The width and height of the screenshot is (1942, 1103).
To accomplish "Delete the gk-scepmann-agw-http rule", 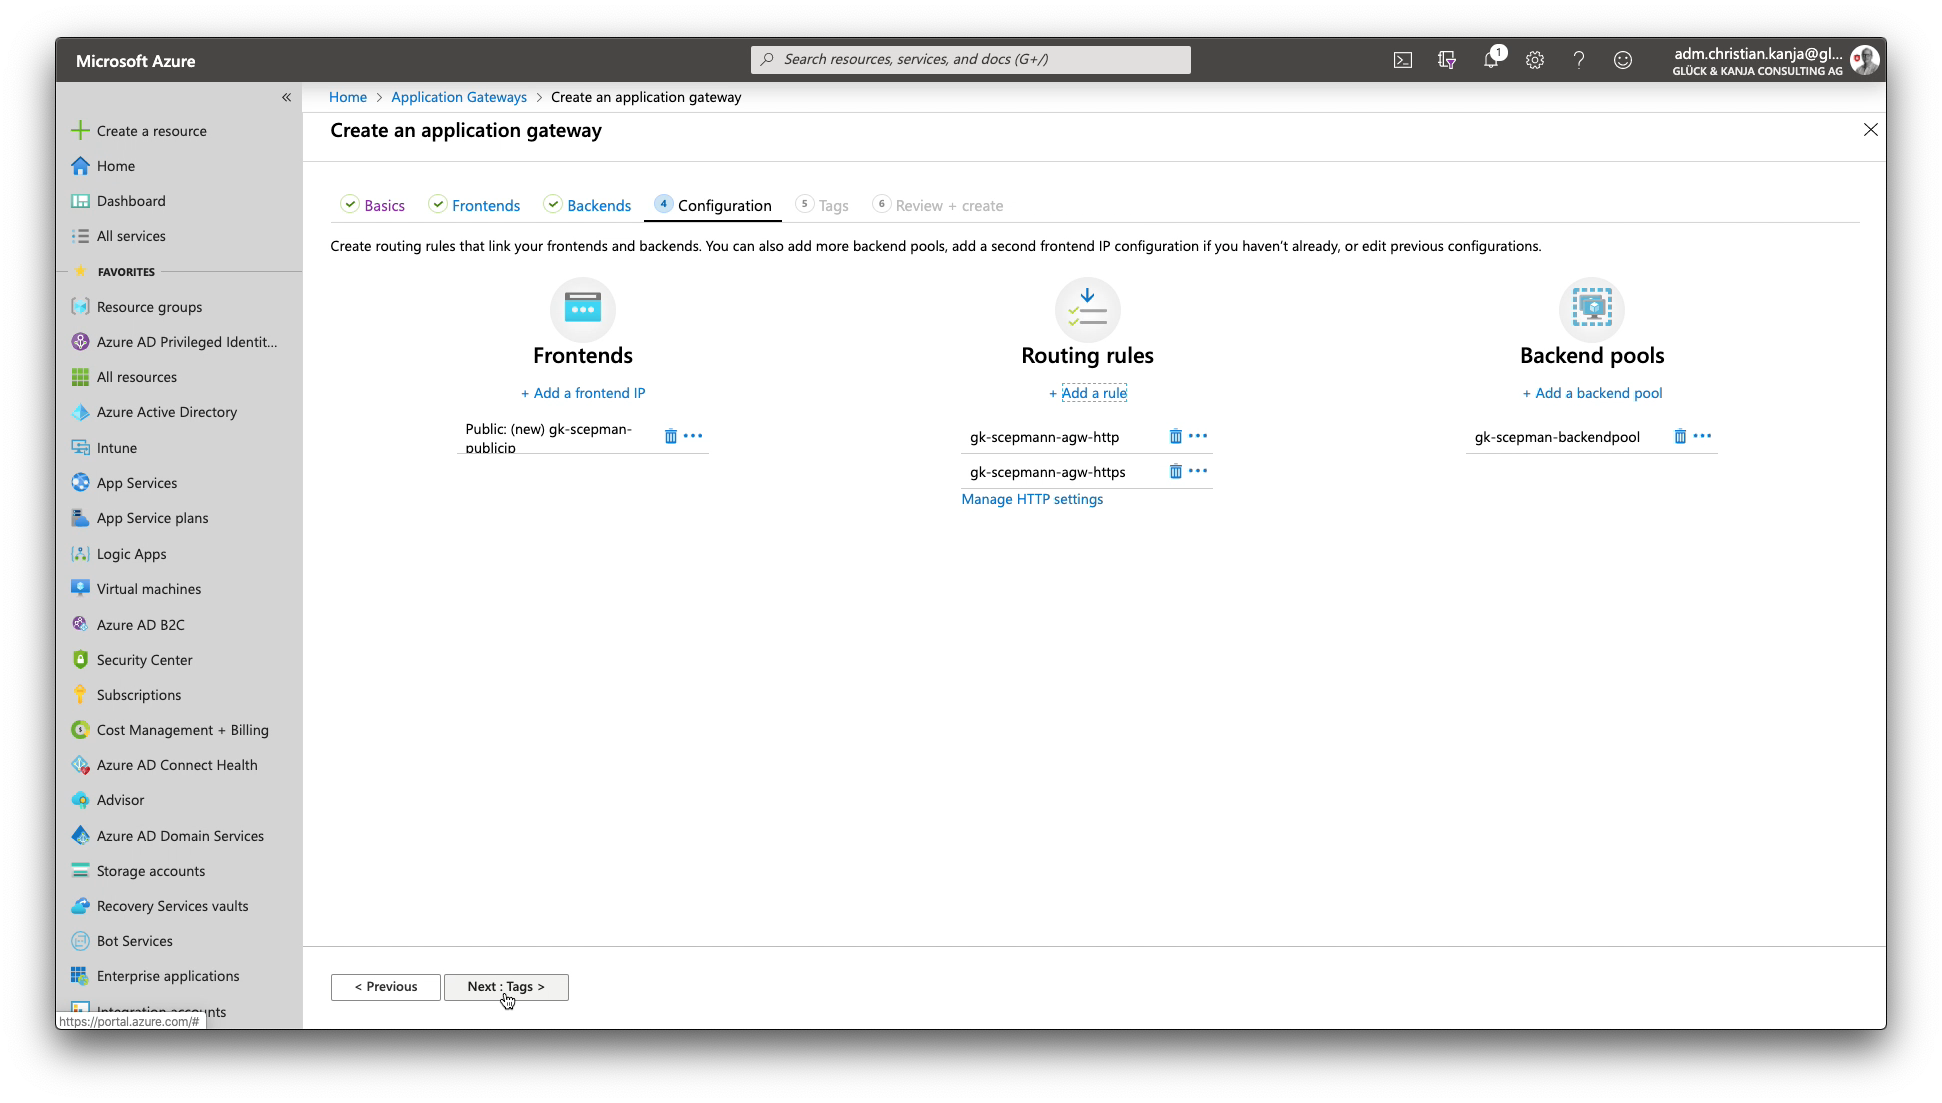I will [x=1176, y=436].
